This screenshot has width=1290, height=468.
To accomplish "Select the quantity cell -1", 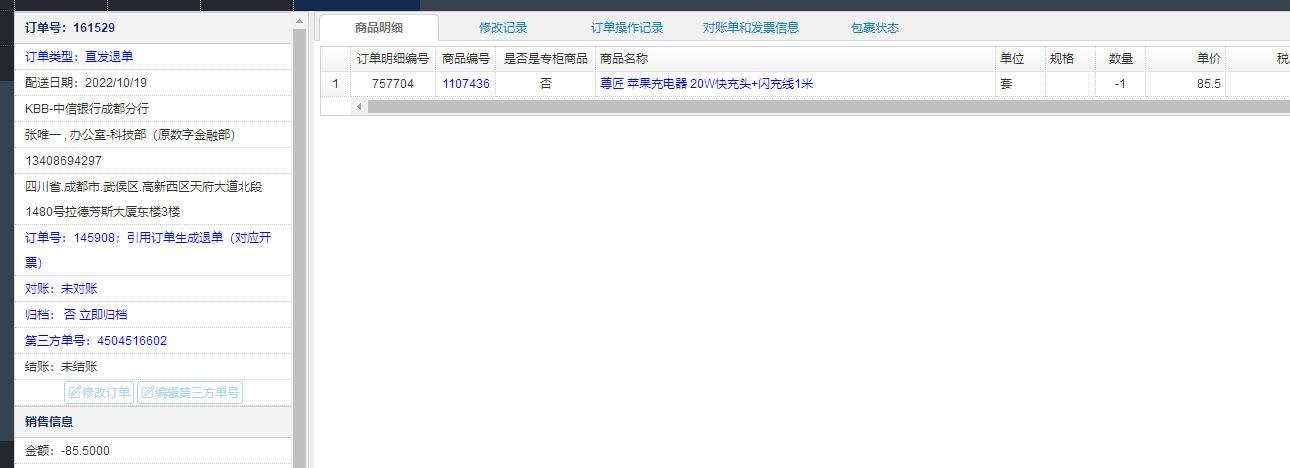I will tap(1120, 84).
